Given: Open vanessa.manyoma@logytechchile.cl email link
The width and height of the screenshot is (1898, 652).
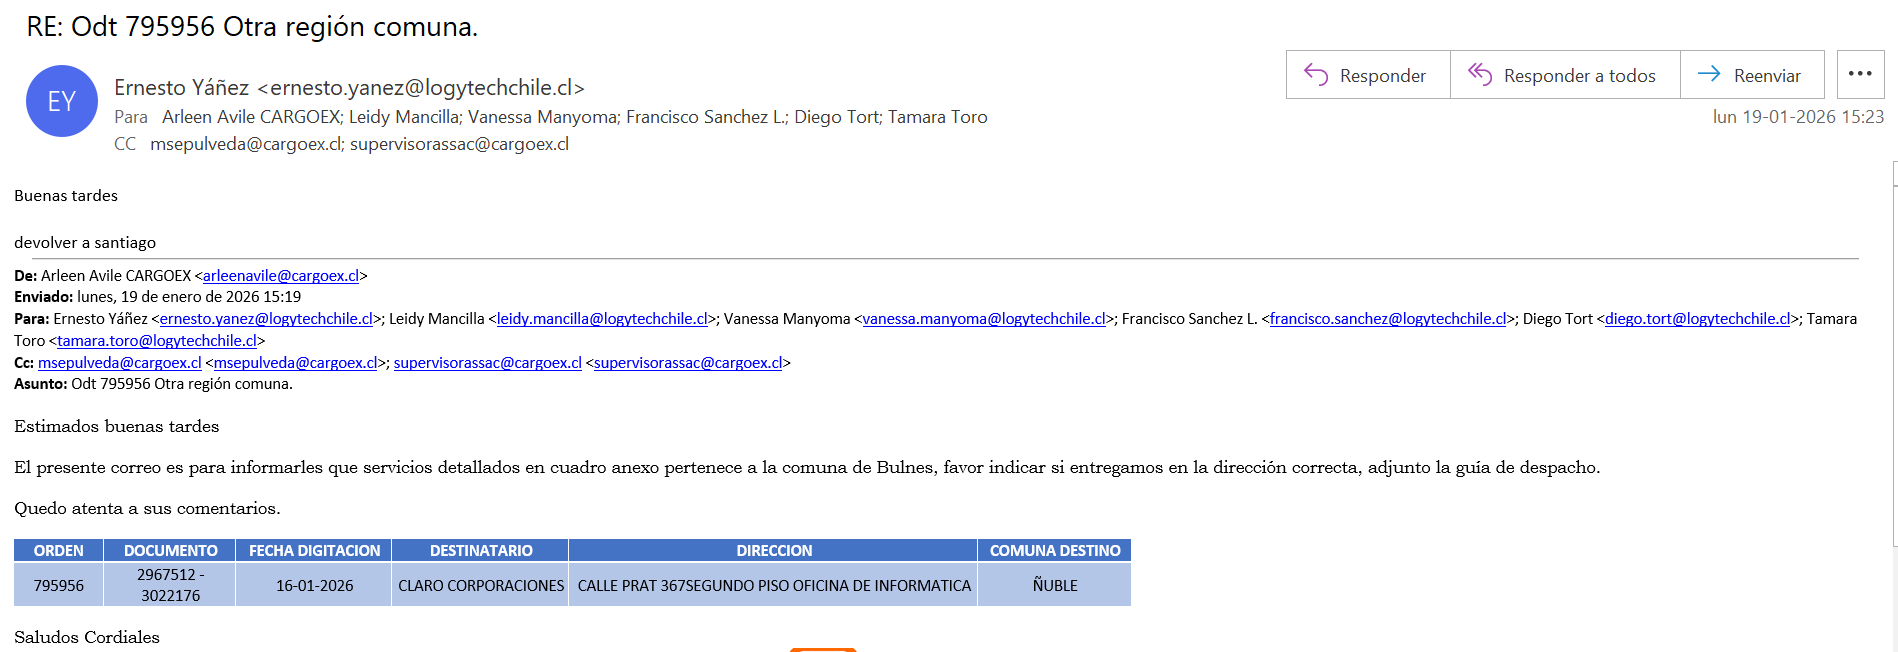Looking at the screenshot, I should tap(984, 319).
